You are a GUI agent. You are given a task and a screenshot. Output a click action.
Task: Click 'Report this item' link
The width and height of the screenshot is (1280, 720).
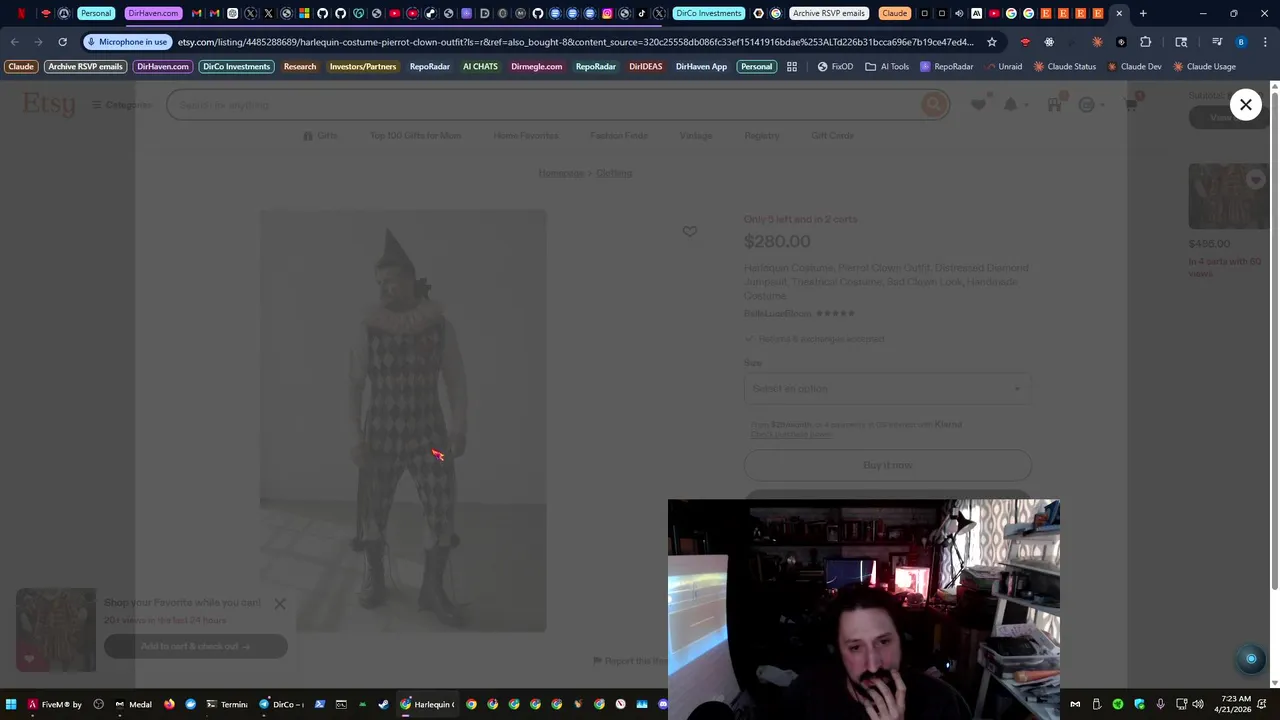point(630,661)
